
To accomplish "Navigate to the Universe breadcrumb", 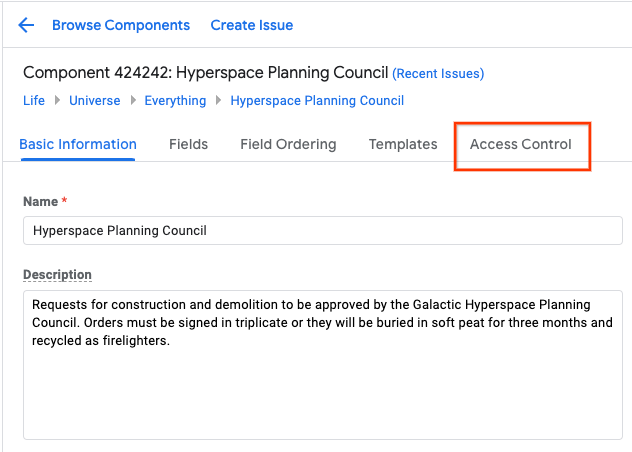I will point(95,100).
